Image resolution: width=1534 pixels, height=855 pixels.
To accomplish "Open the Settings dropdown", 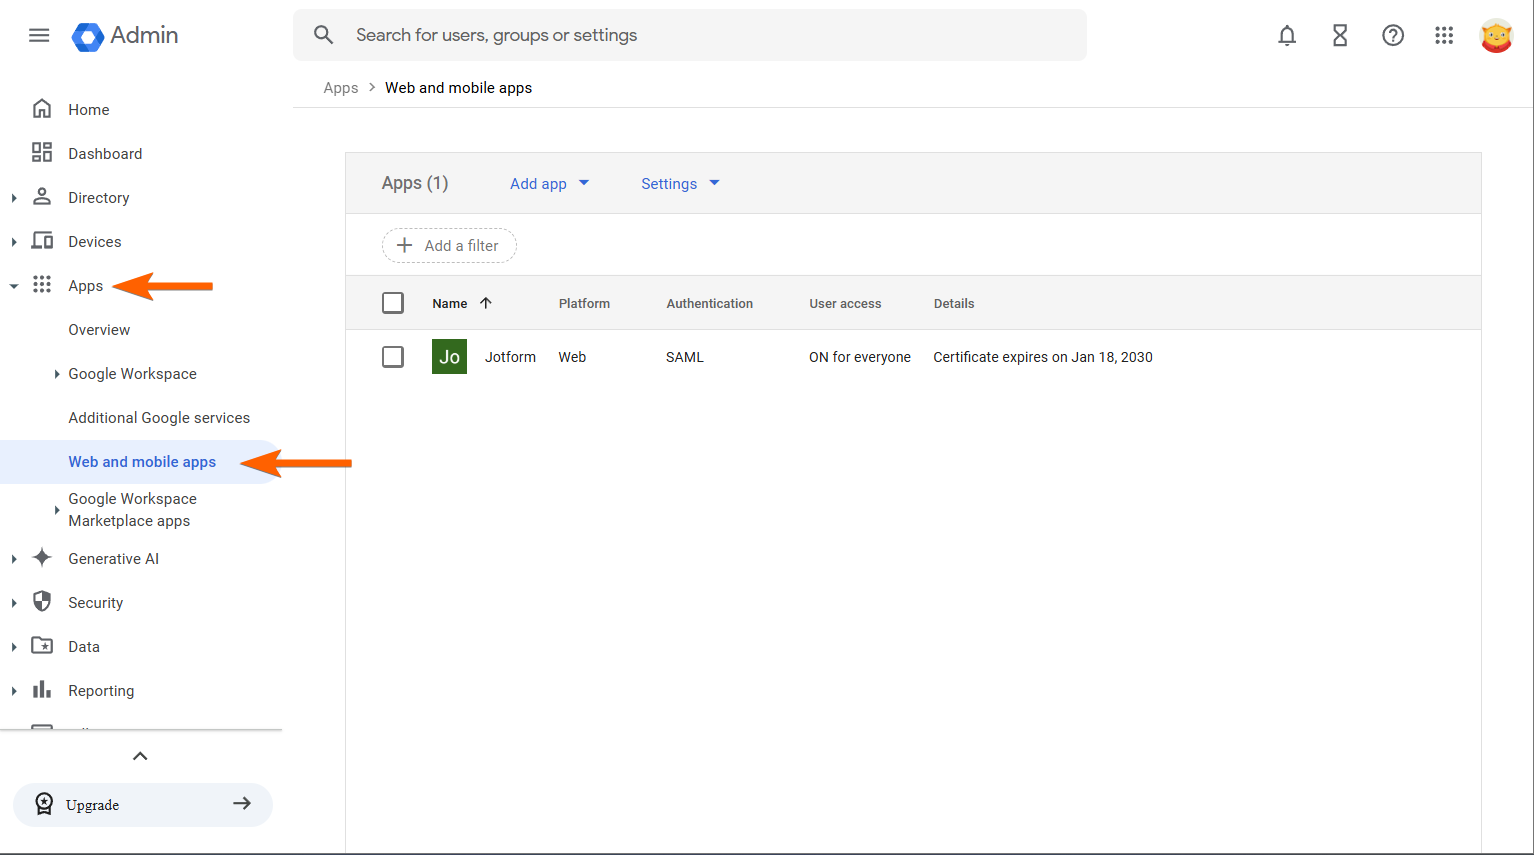I will (x=680, y=184).
